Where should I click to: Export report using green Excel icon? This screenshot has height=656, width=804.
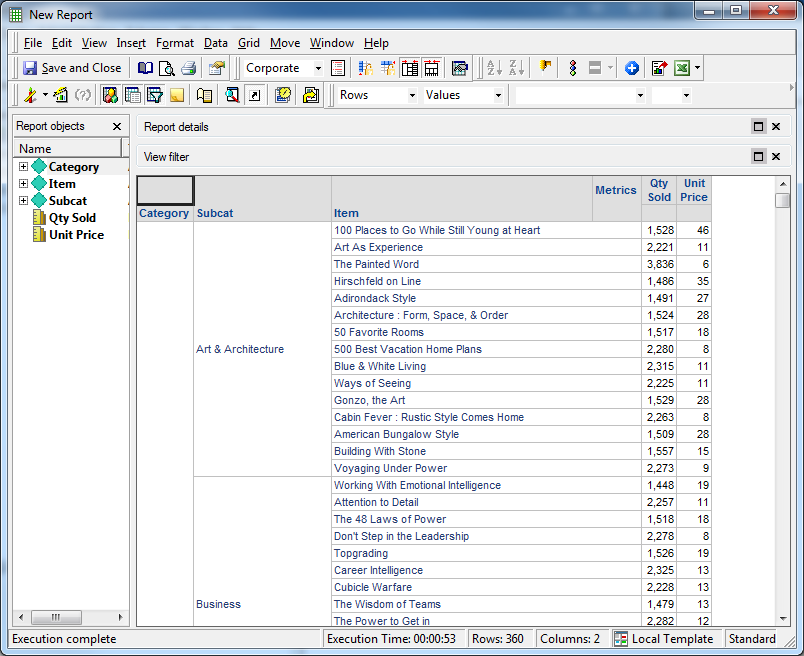tap(682, 68)
